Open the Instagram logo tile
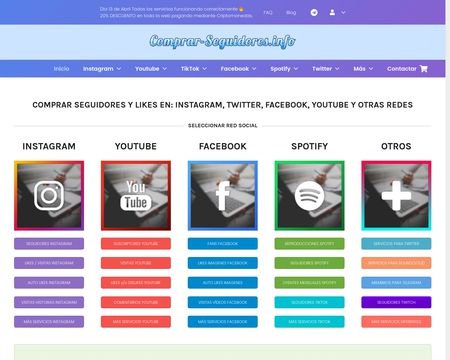 click(x=49, y=196)
